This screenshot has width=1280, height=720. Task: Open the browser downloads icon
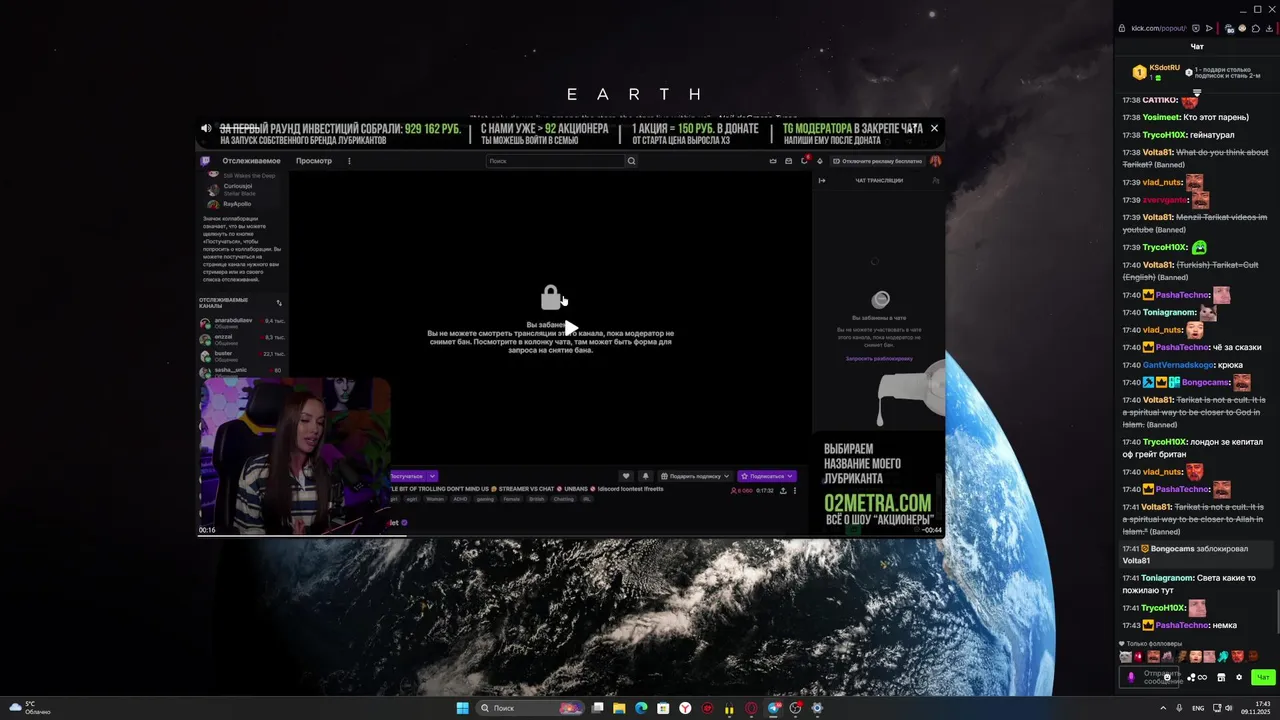pyautogui.click(x=1269, y=28)
